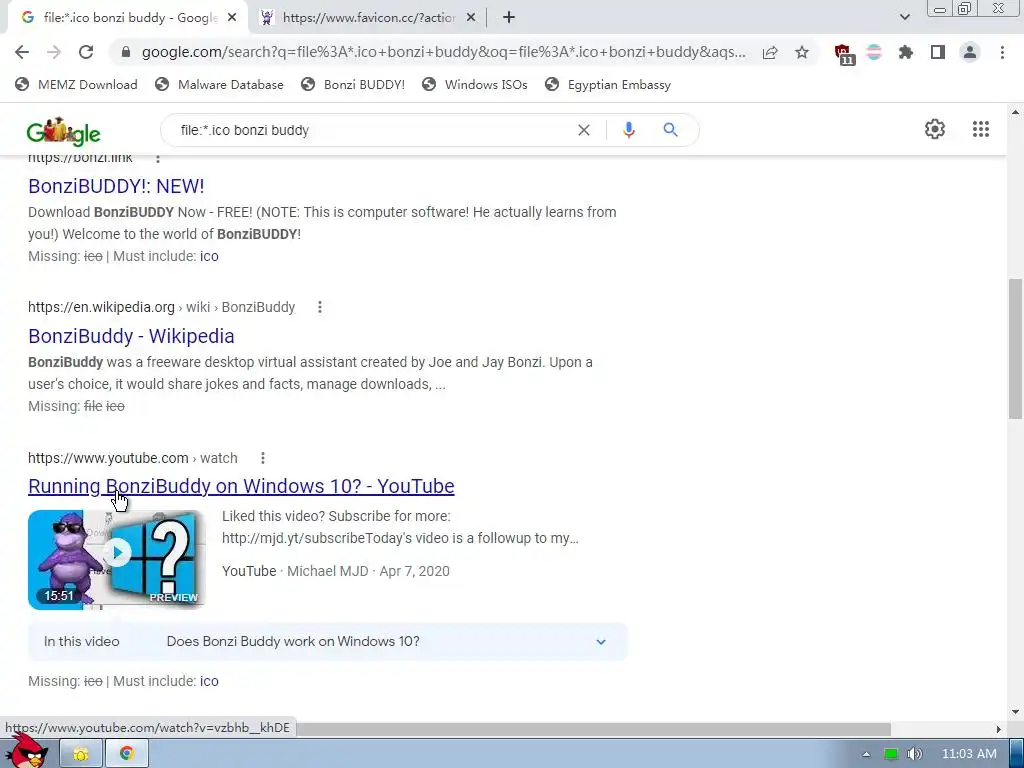Open Windows ISOs bookmark

[x=474, y=85]
